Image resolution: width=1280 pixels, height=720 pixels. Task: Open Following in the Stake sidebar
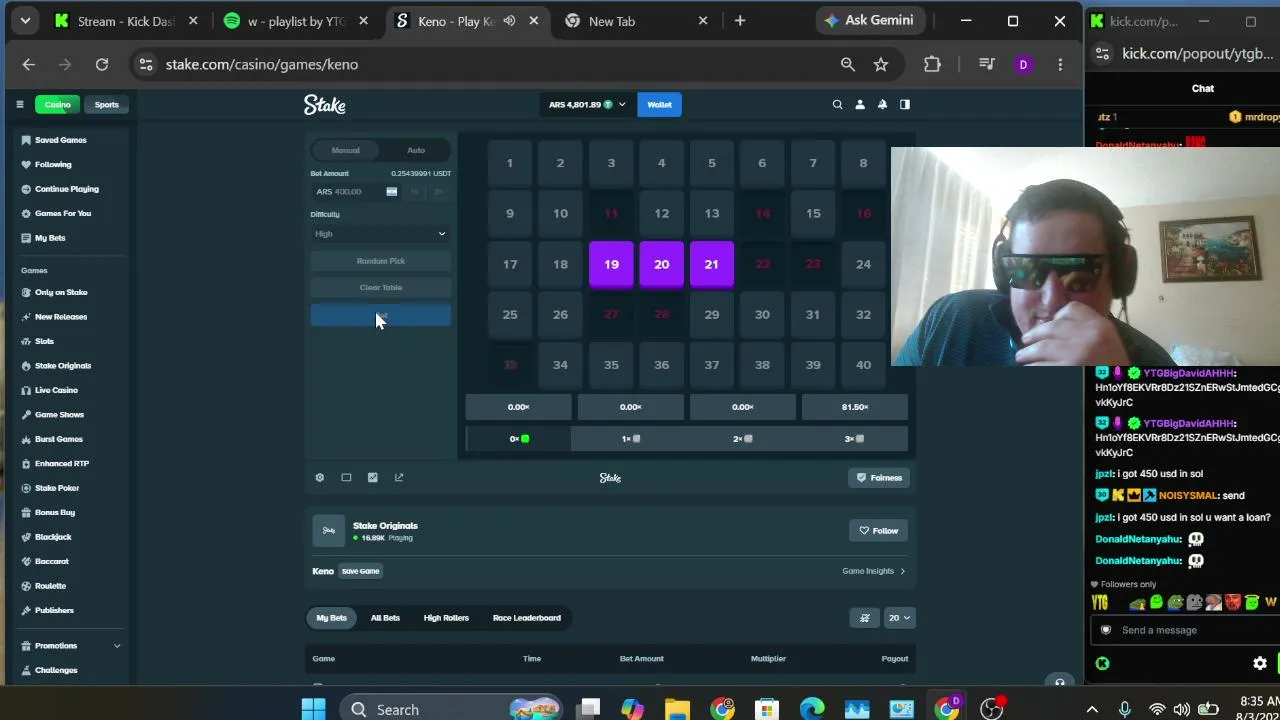click(x=53, y=164)
